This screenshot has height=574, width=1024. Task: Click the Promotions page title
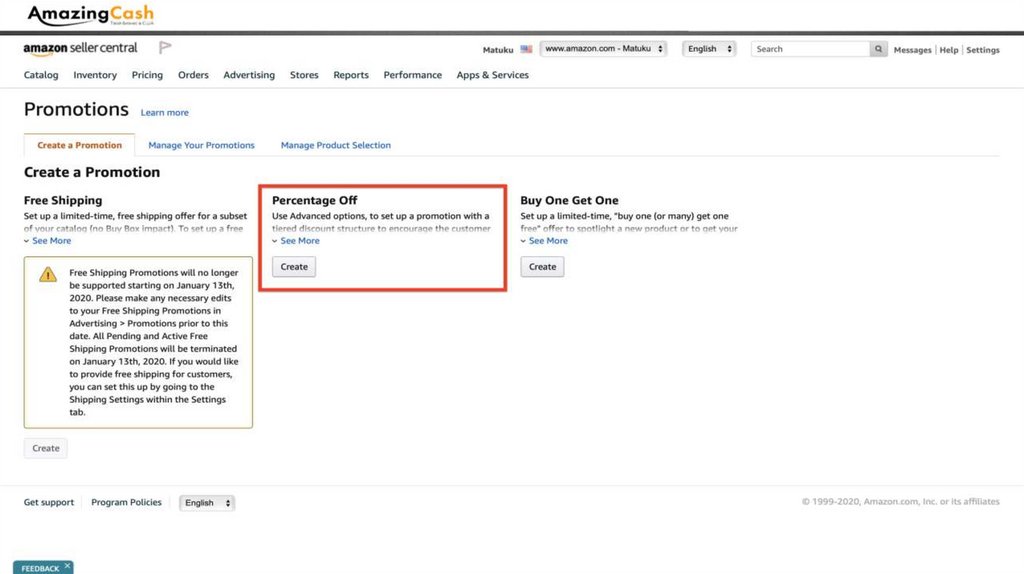coord(76,109)
